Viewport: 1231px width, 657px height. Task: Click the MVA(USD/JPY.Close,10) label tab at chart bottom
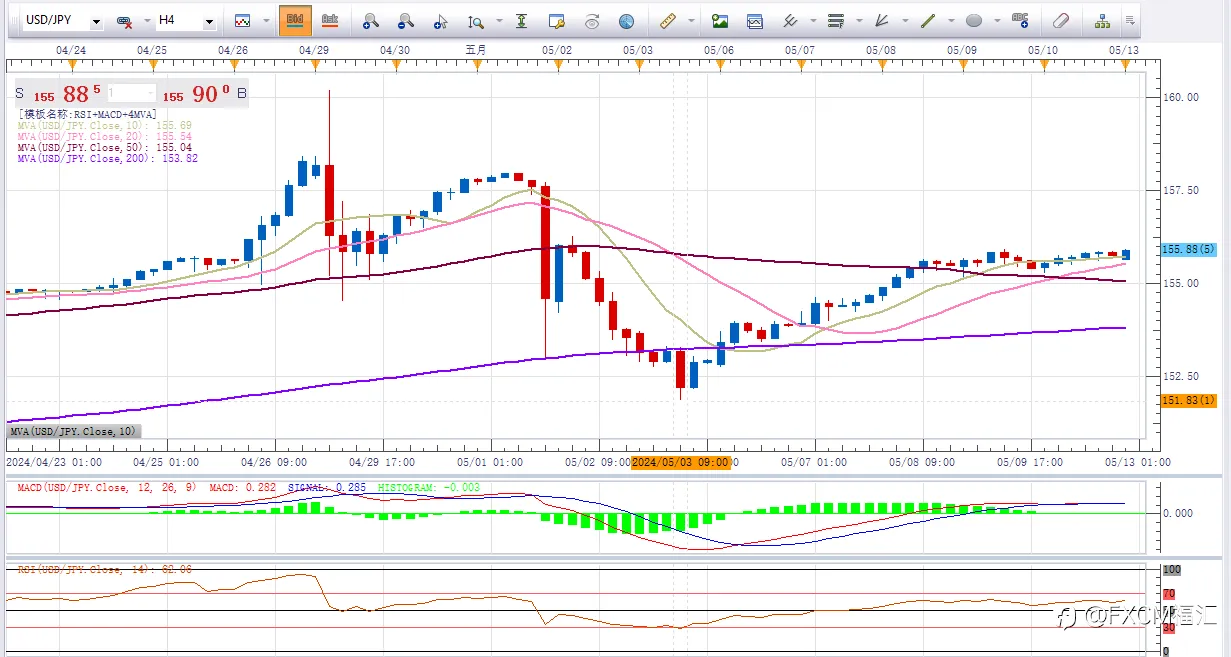pos(73,431)
